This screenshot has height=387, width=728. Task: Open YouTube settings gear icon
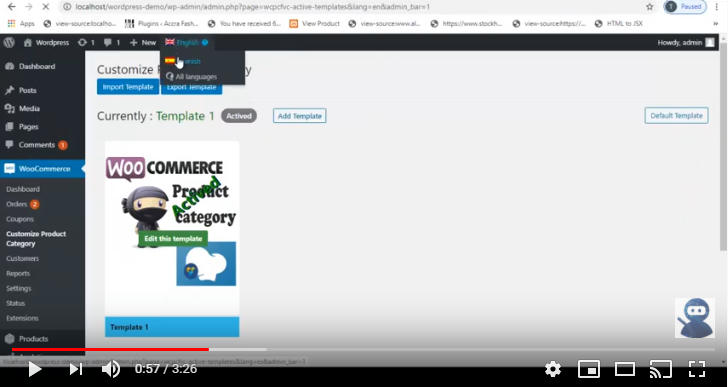[x=552, y=369]
